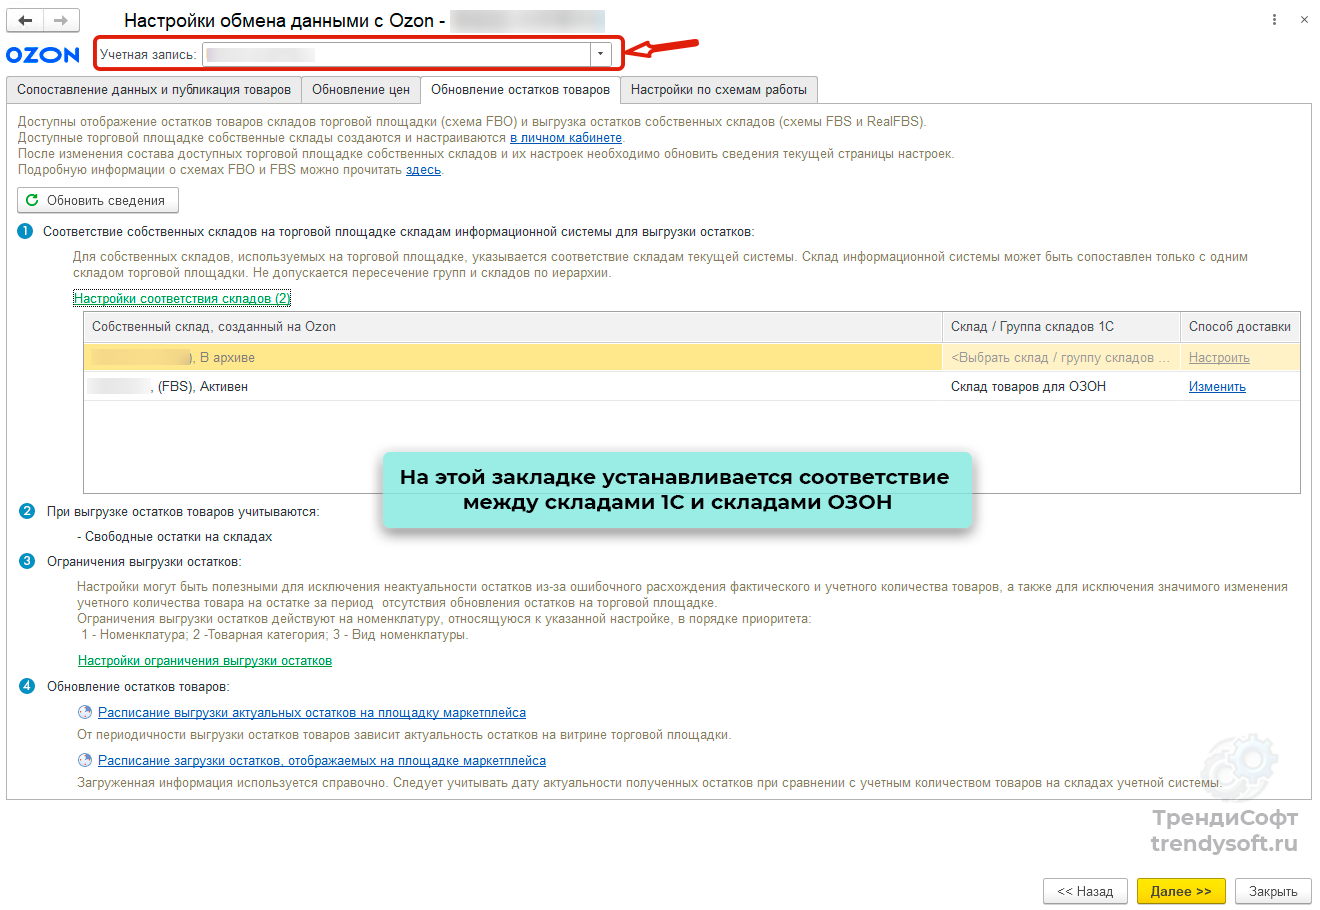Open the Учетная запись dropdown arrow
The height and width of the screenshot is (910, 1320).
click(x=600, y=54)
